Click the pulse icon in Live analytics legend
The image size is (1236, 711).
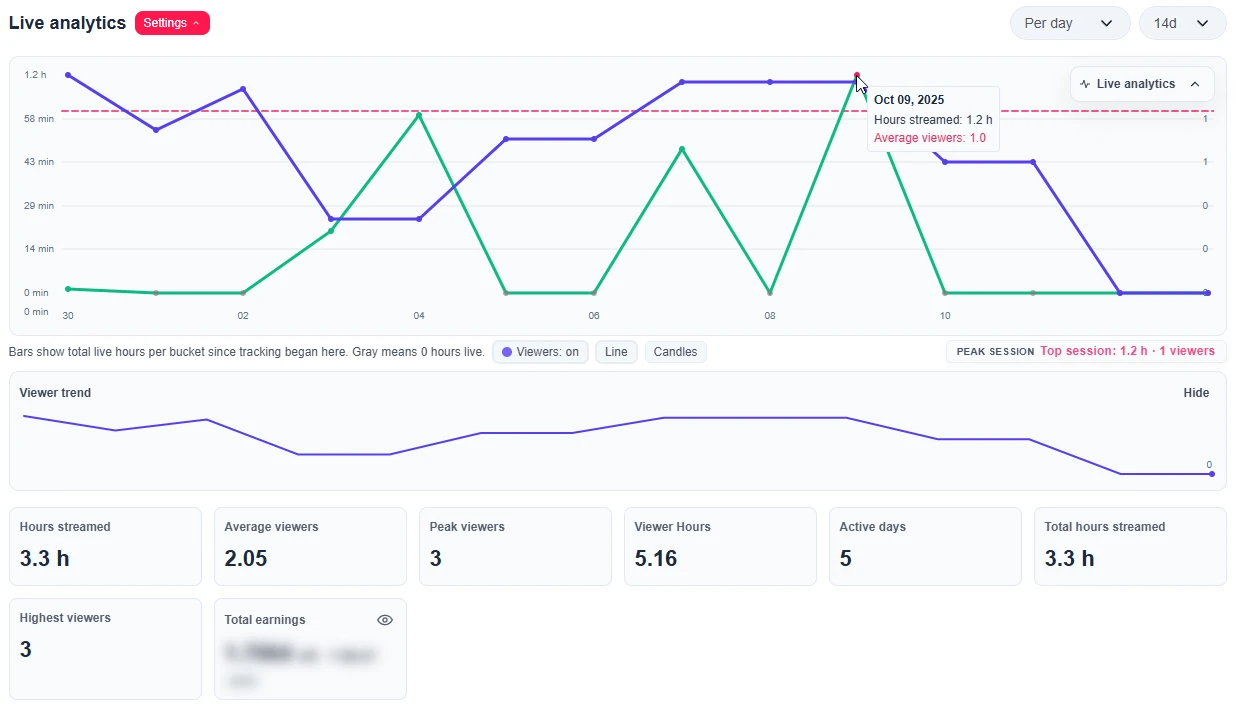(1085, 84)
